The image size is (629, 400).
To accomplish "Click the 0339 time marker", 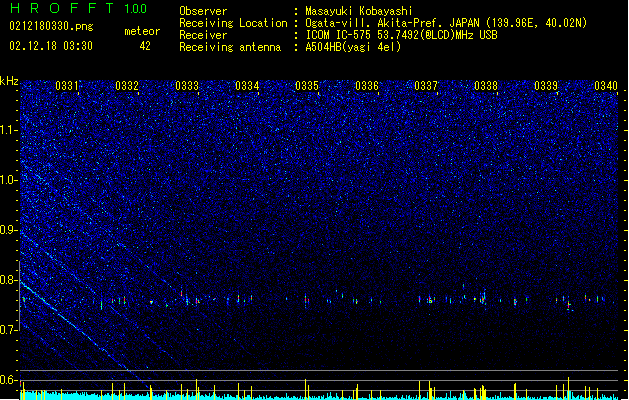I will click(546, 86).
